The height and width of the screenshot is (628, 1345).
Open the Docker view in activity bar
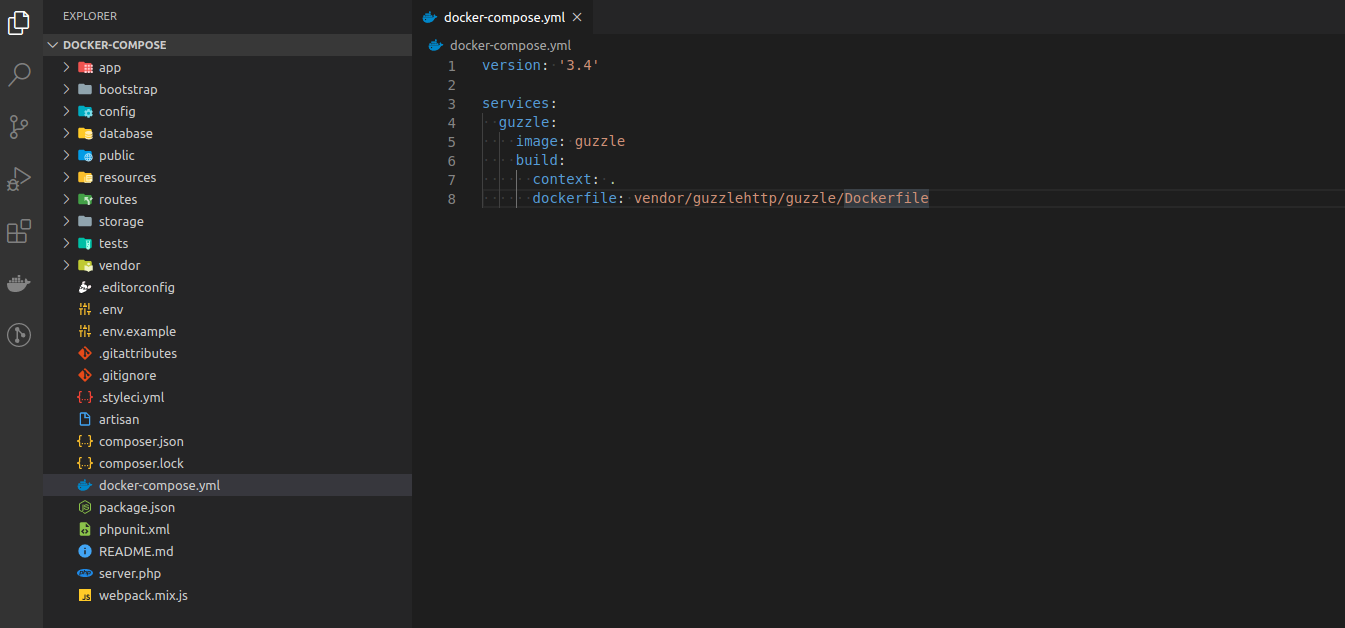pyautogui.click(x=19, y=284)
